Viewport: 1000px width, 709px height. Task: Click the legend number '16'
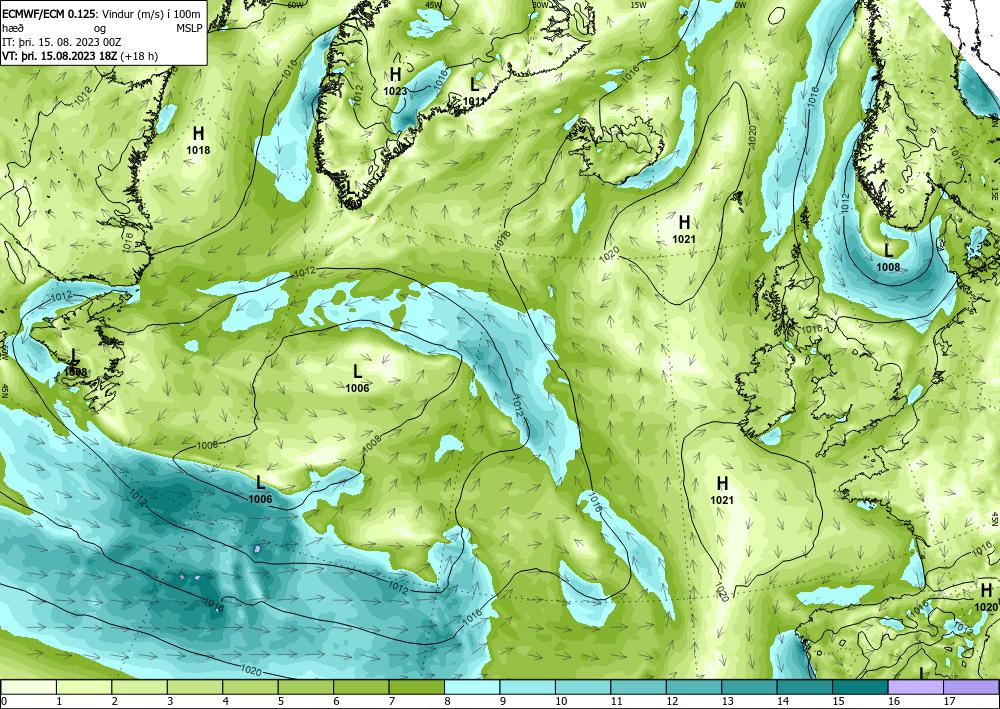[x=893, y=701]
